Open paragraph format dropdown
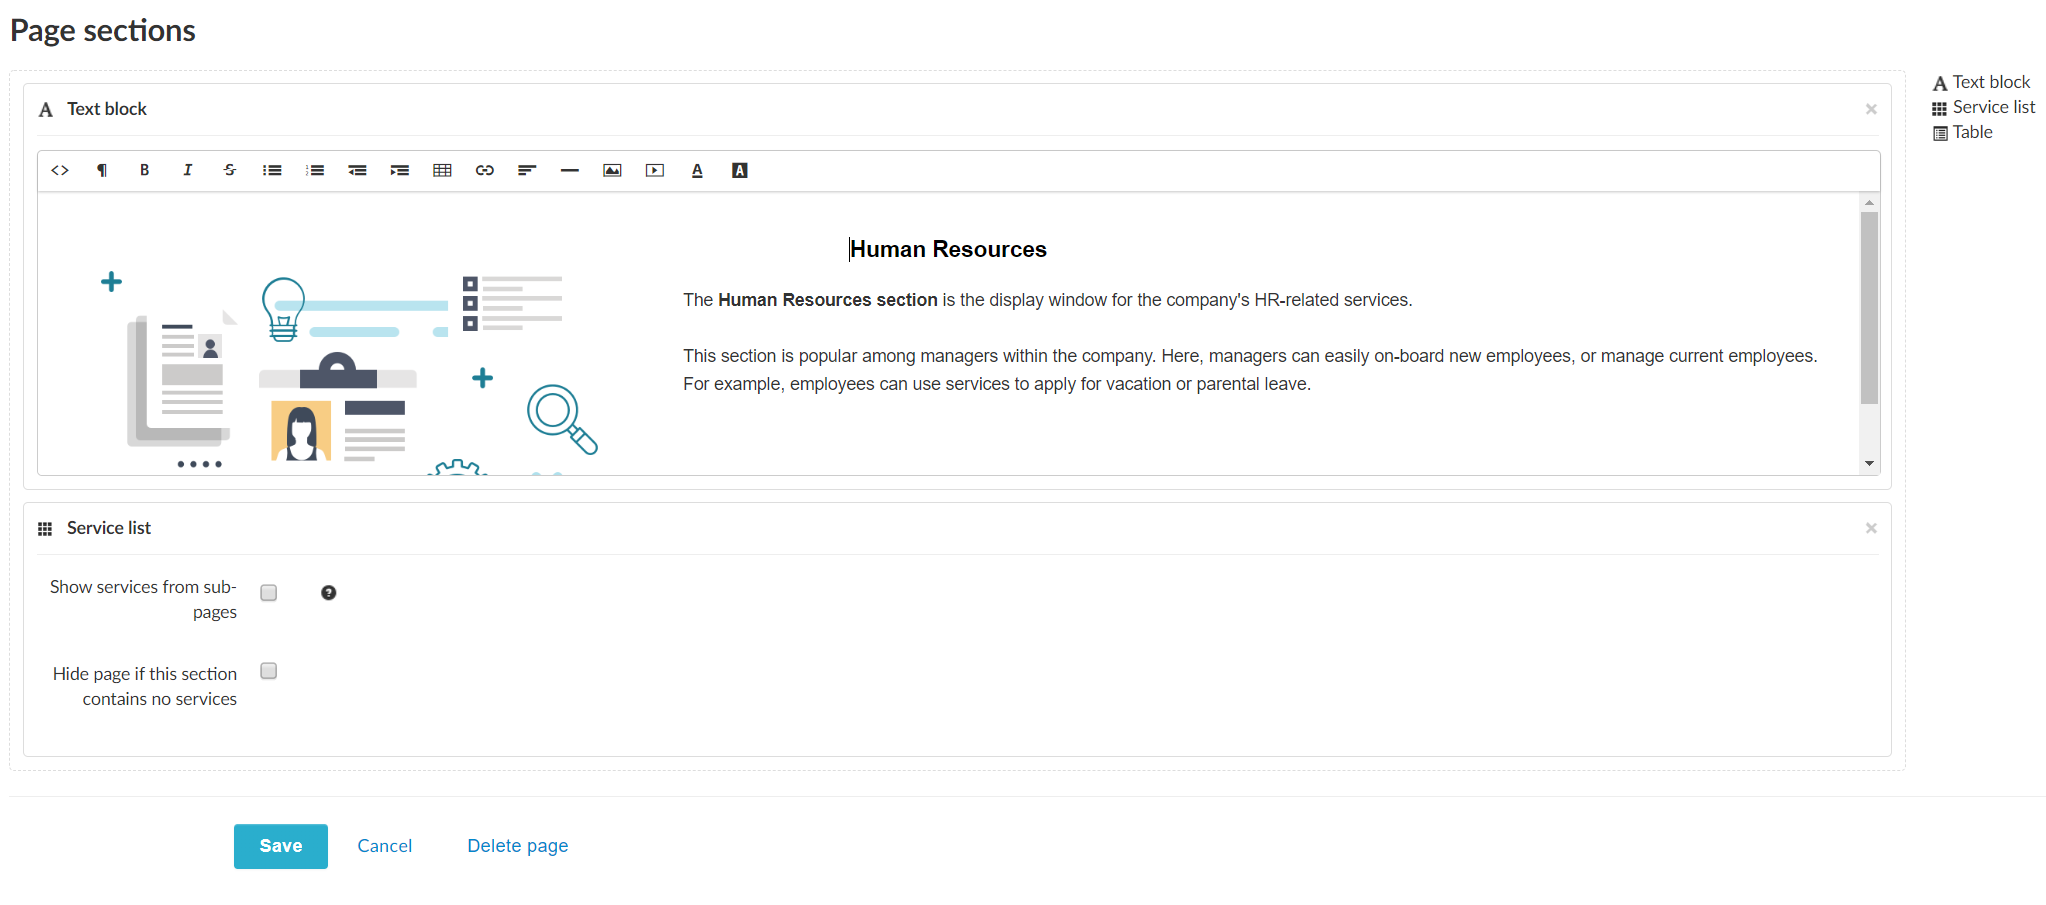Viewport: 2046px width, 905px height. click(x=102, y=170)
